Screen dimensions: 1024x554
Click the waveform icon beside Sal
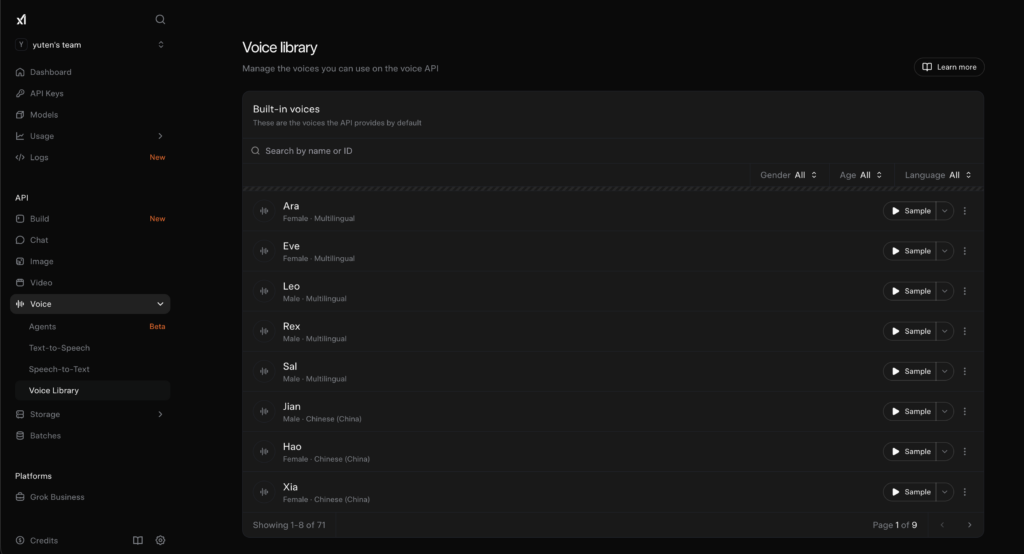(x=264, y=371)
